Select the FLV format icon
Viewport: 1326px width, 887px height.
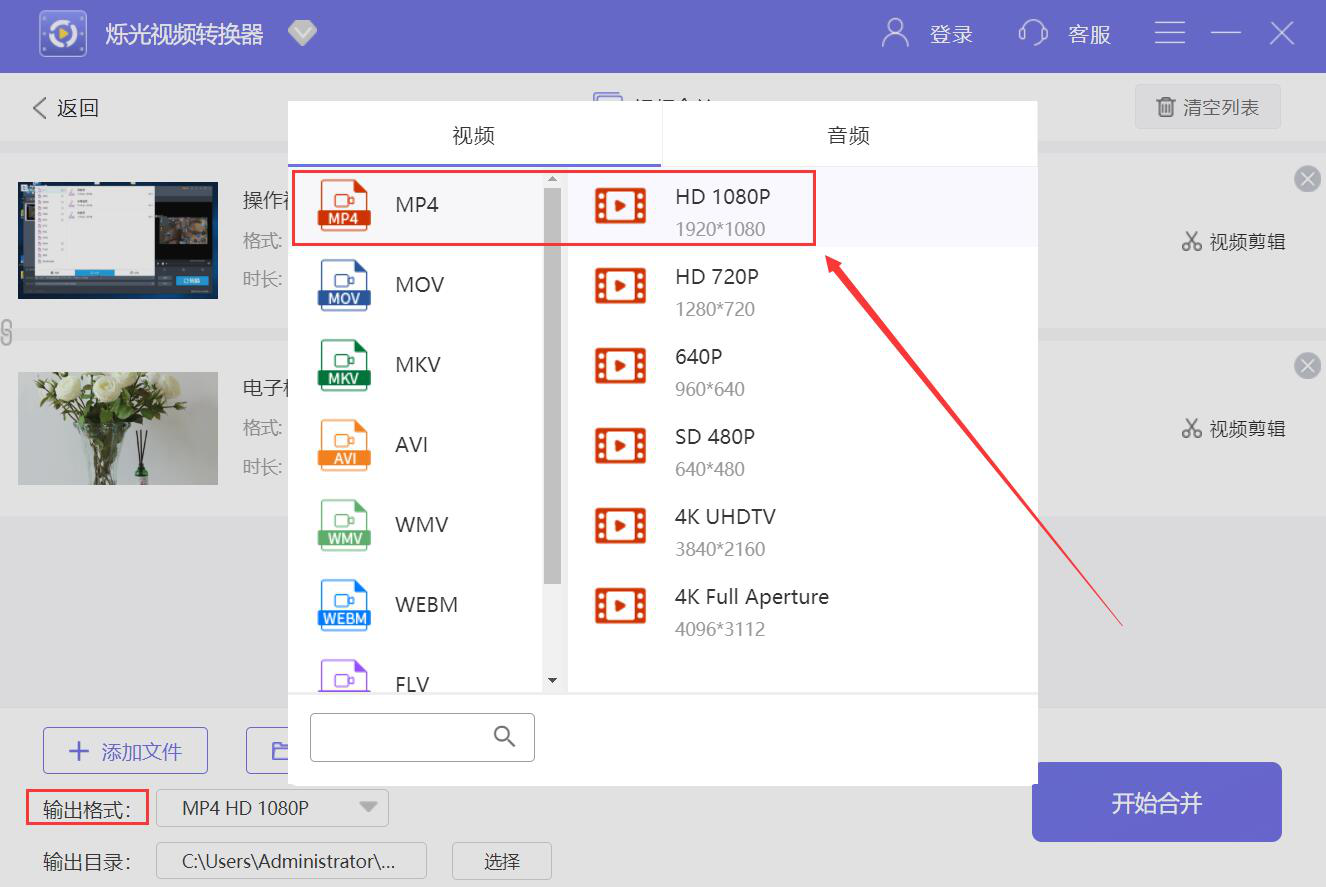[x=344, y=675]
